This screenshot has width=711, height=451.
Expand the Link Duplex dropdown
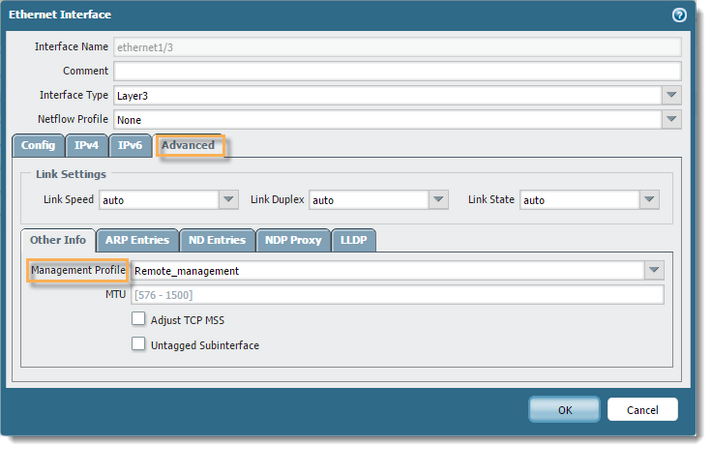438,200
